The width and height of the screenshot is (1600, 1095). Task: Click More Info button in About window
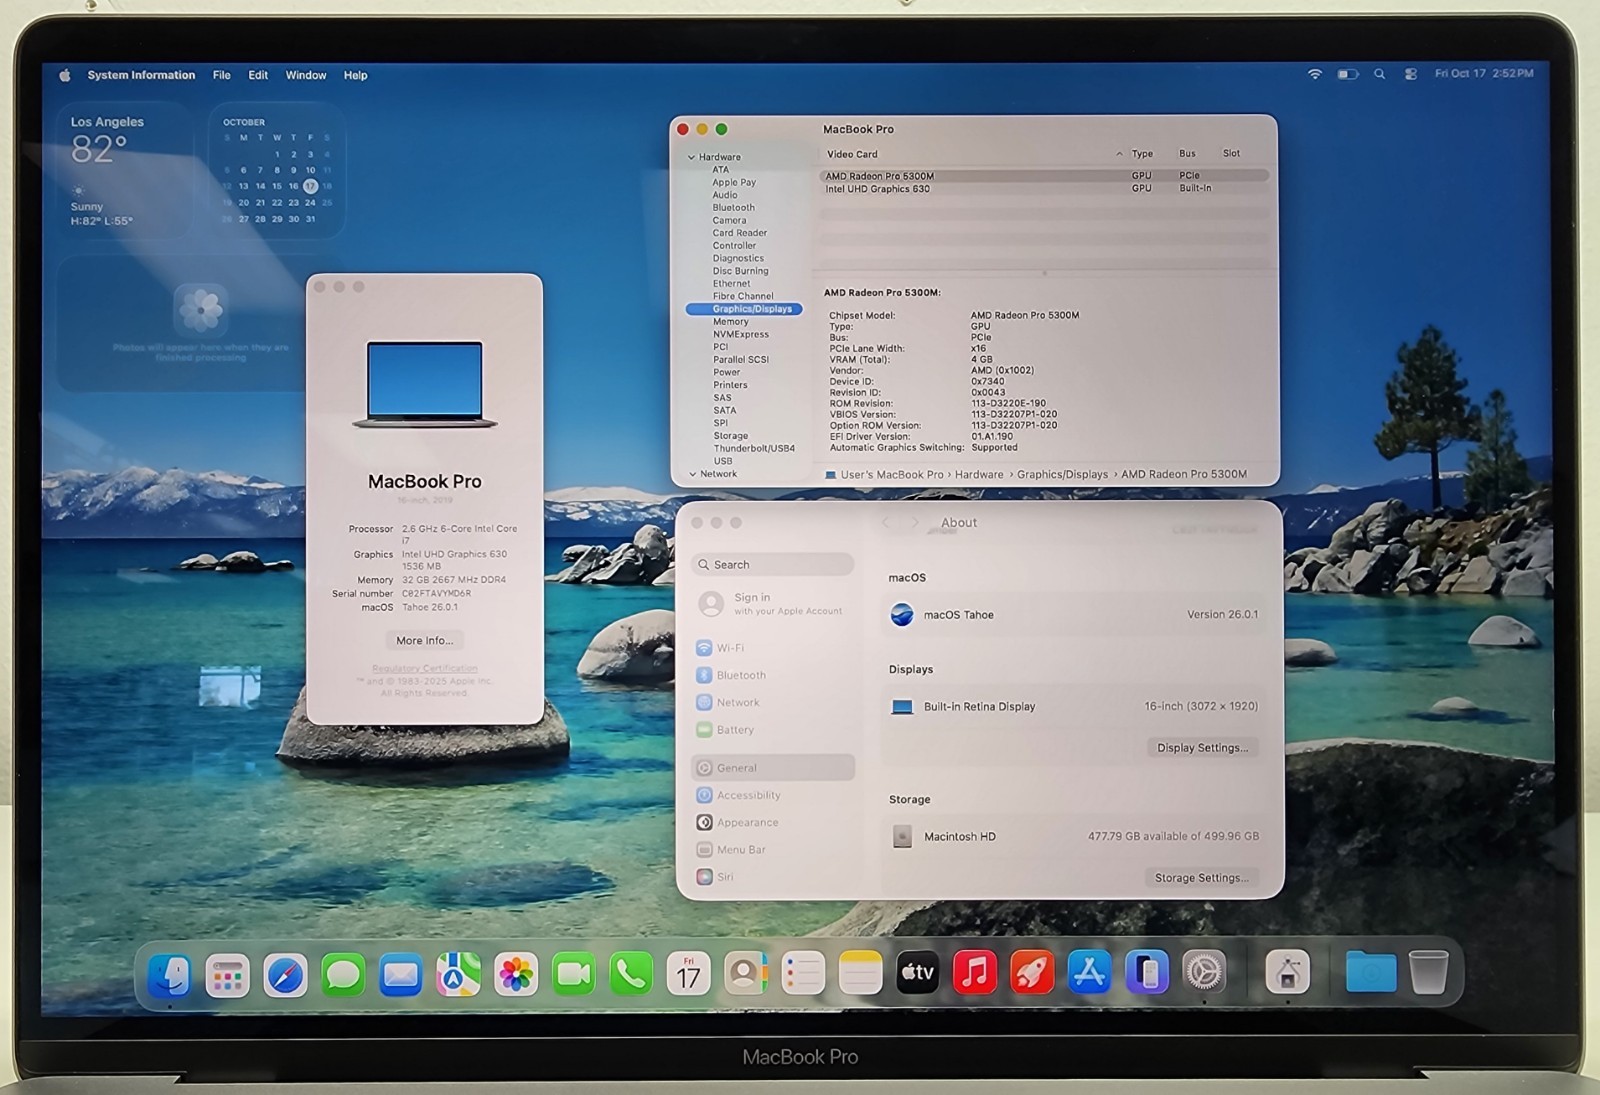pyautogui.click(x=424, y=641)
